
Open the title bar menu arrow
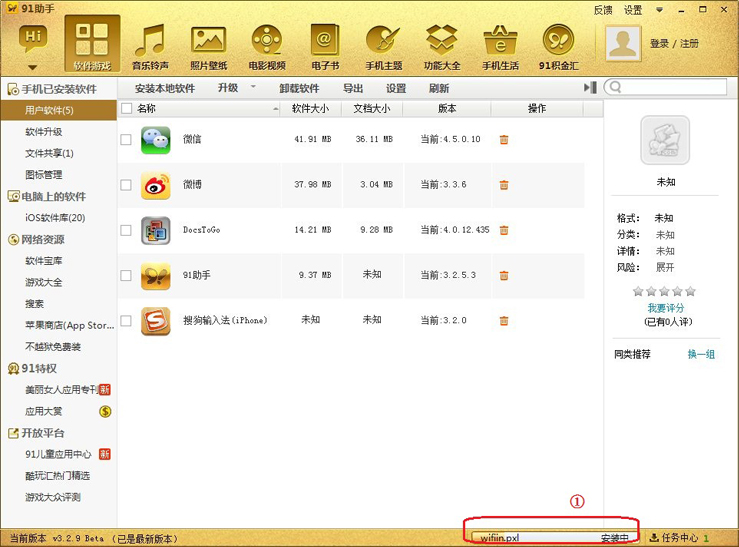click(659, 10)
